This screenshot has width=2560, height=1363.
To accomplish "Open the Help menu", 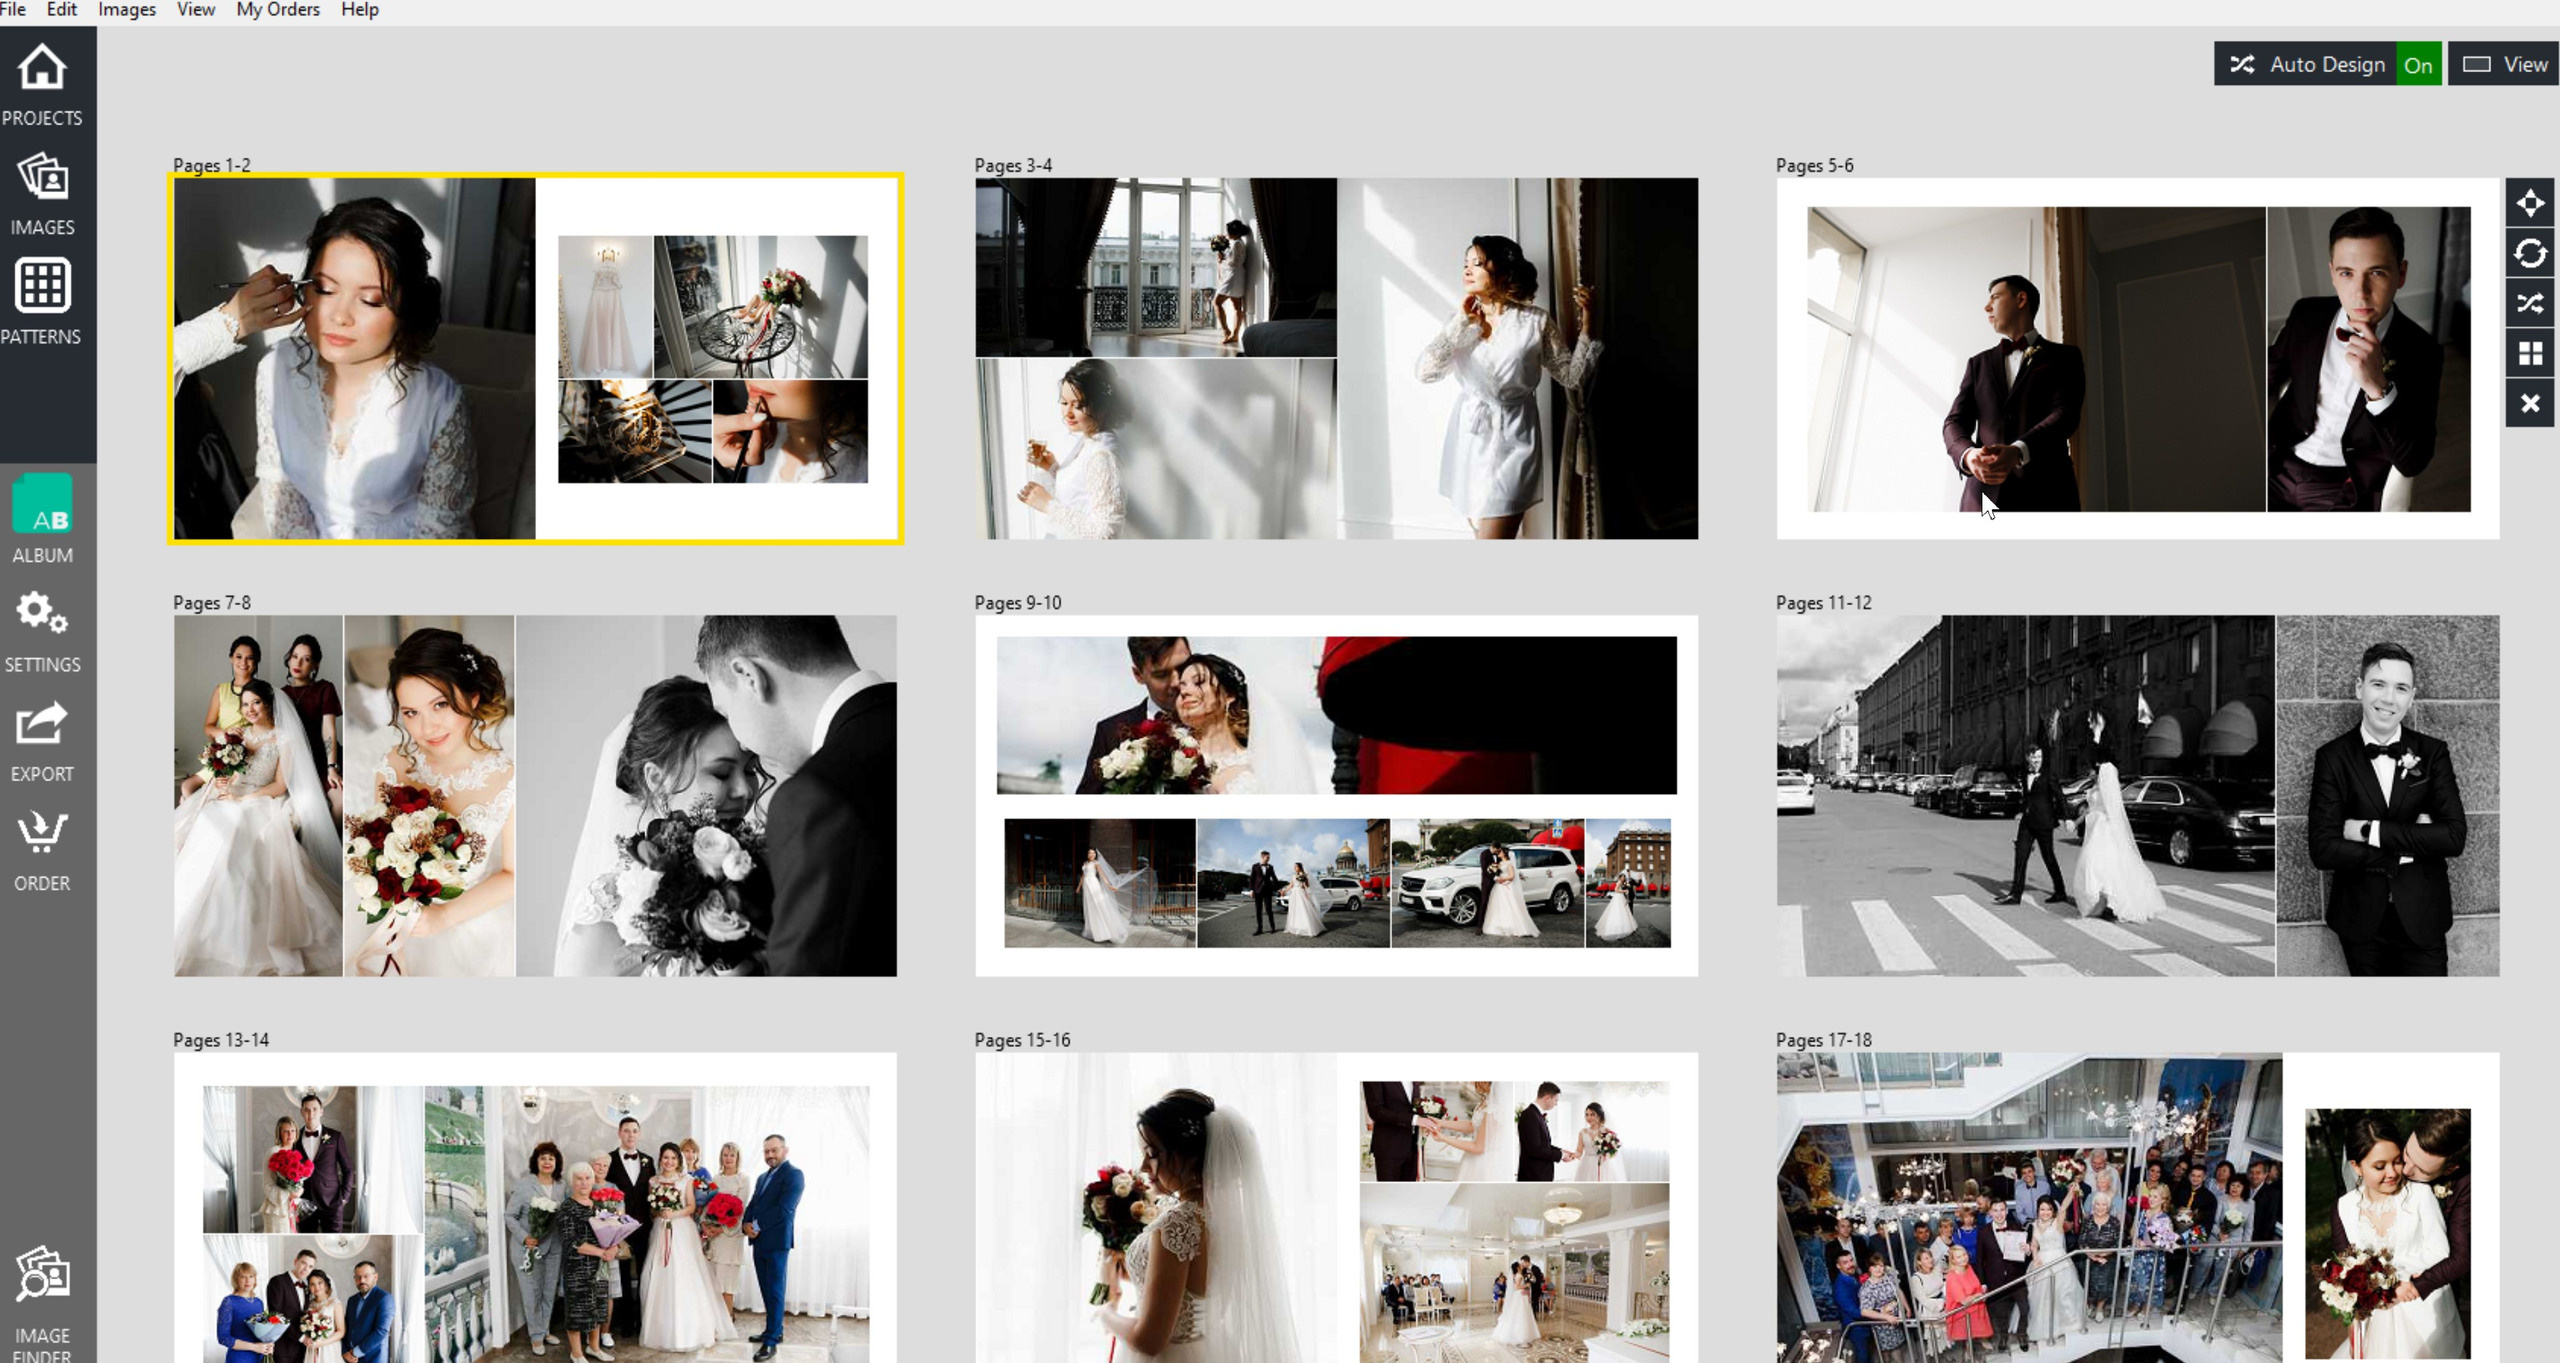I will point(359,10).
